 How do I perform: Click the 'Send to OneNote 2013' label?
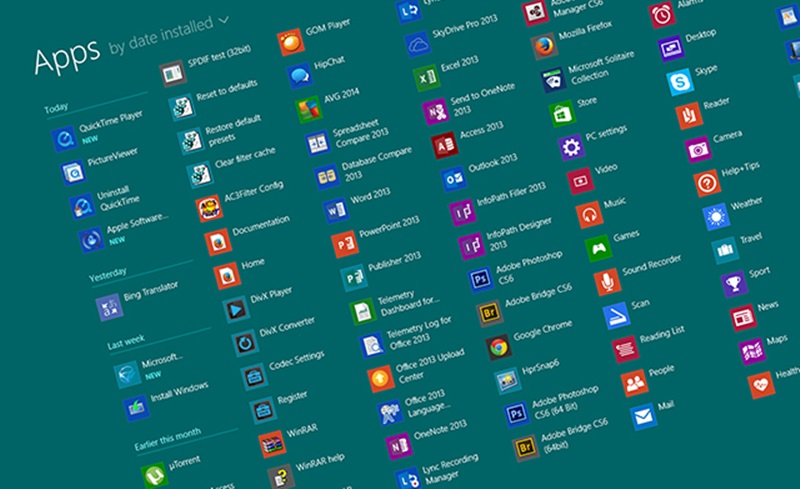coord(482,99)
